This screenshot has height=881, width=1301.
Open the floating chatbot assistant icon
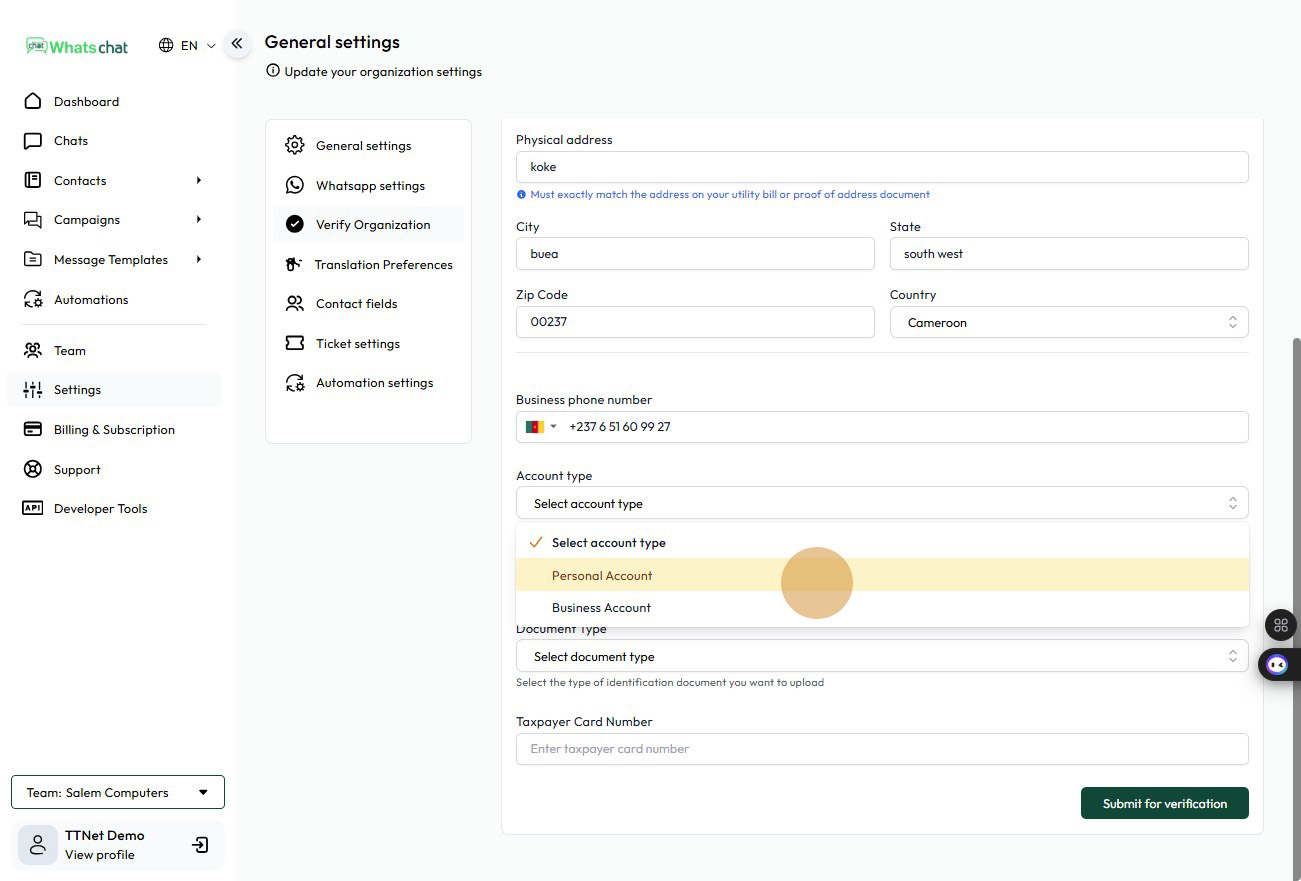[1277, 664]
